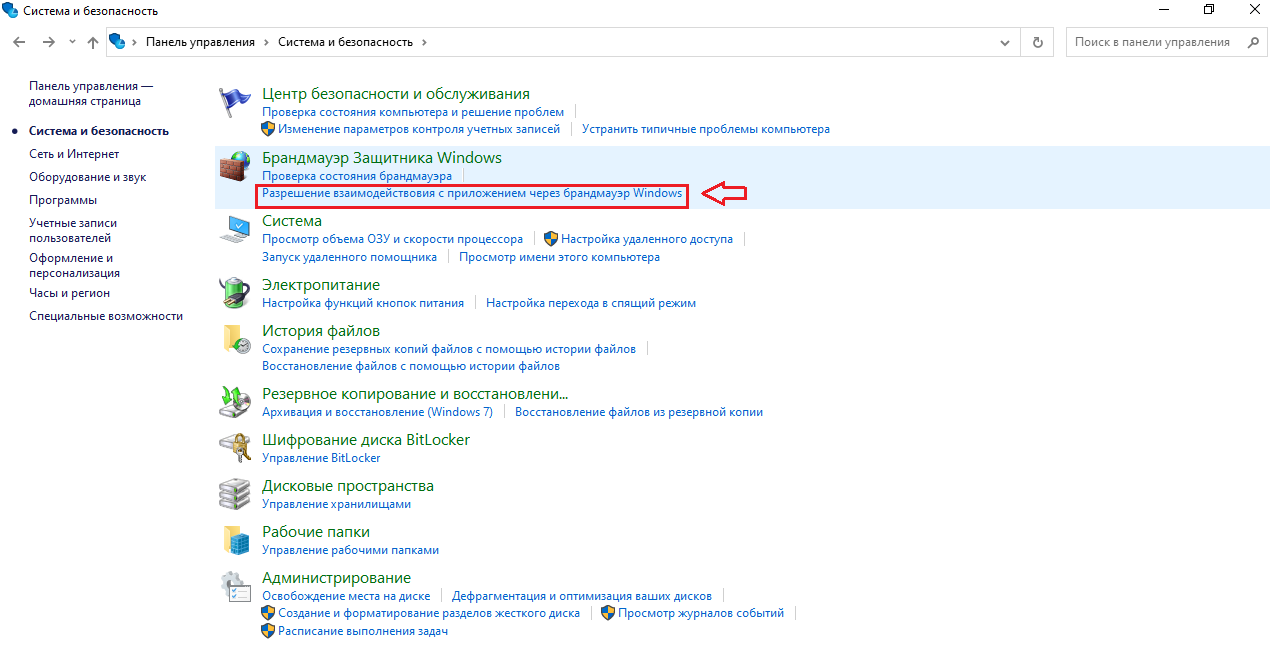This screenshot has height=670, width=1275.
Task: Click the Work Folders icon
Action: point(235,540)
